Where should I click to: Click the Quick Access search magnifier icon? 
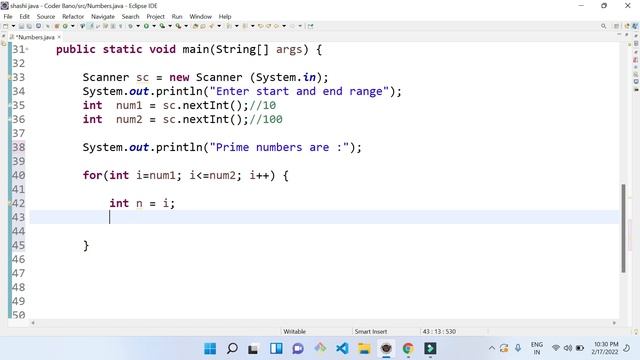coord(603,26)
